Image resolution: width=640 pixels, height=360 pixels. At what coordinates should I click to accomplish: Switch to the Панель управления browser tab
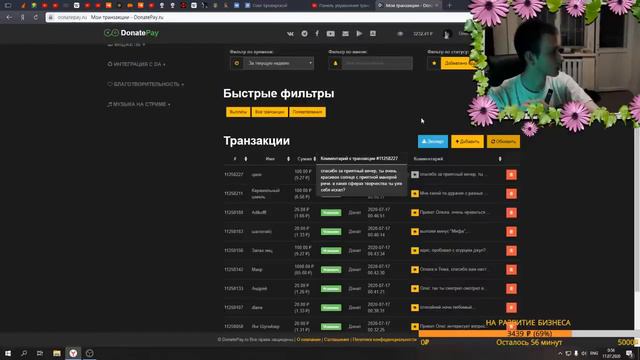tap(341, 6)
